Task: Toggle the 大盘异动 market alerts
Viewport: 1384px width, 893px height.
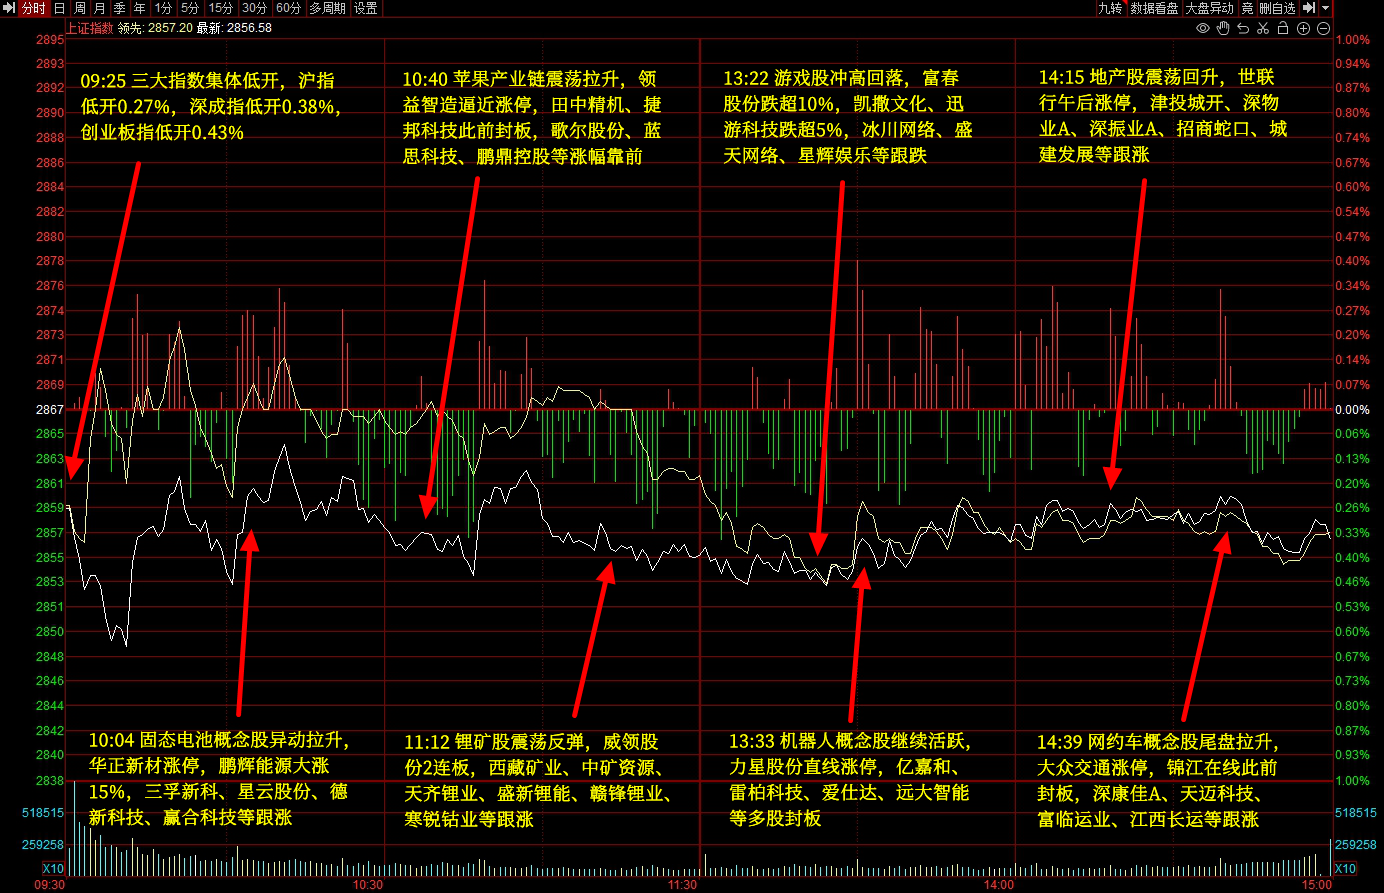Action: pyautogui.click(x=1209, y=8)
